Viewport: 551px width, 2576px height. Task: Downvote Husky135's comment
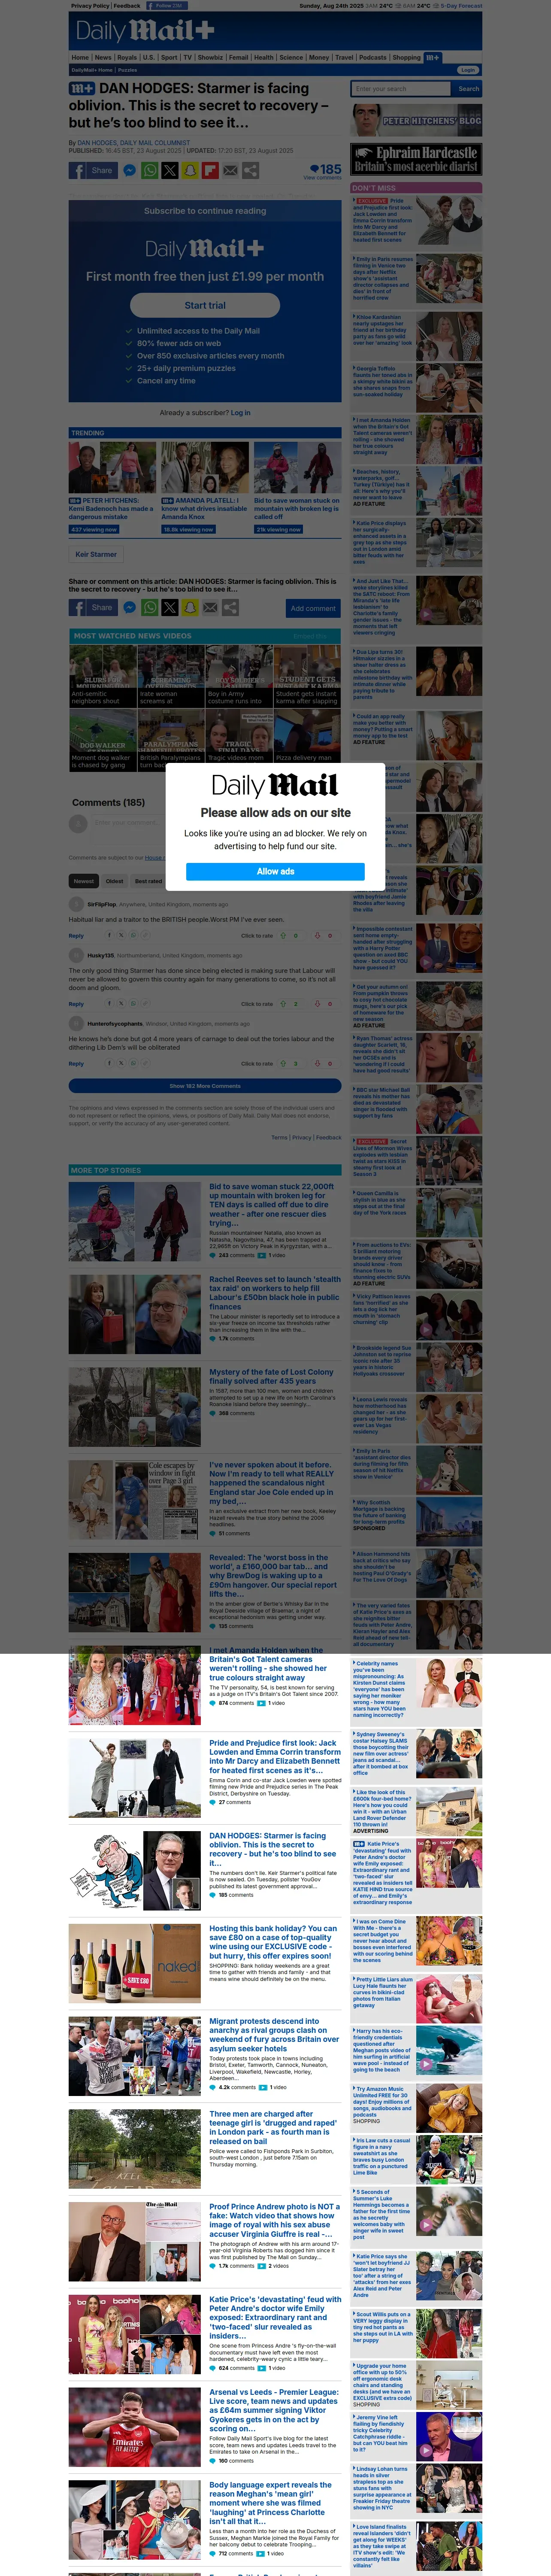(x=317, y=1004)
